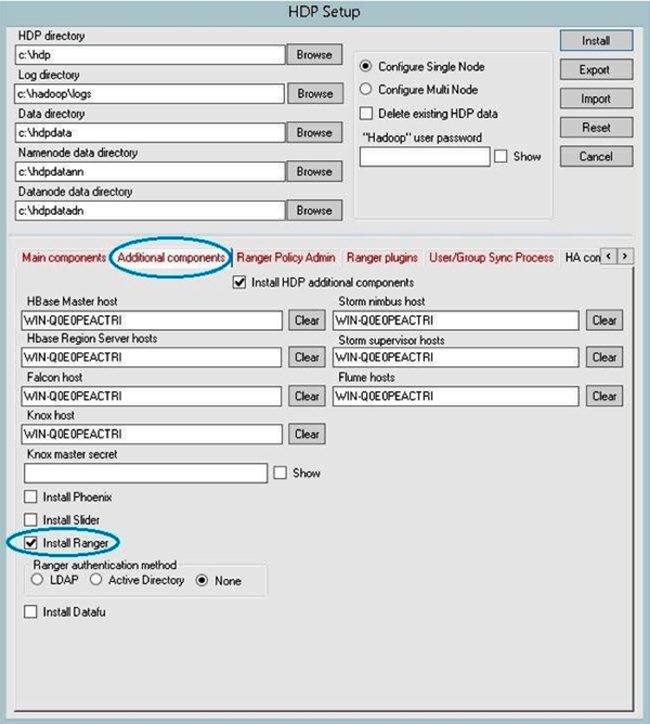Switch to Ranger Policy Admin tab
This screenshot has width=650, height=724.
coord(286,258)
